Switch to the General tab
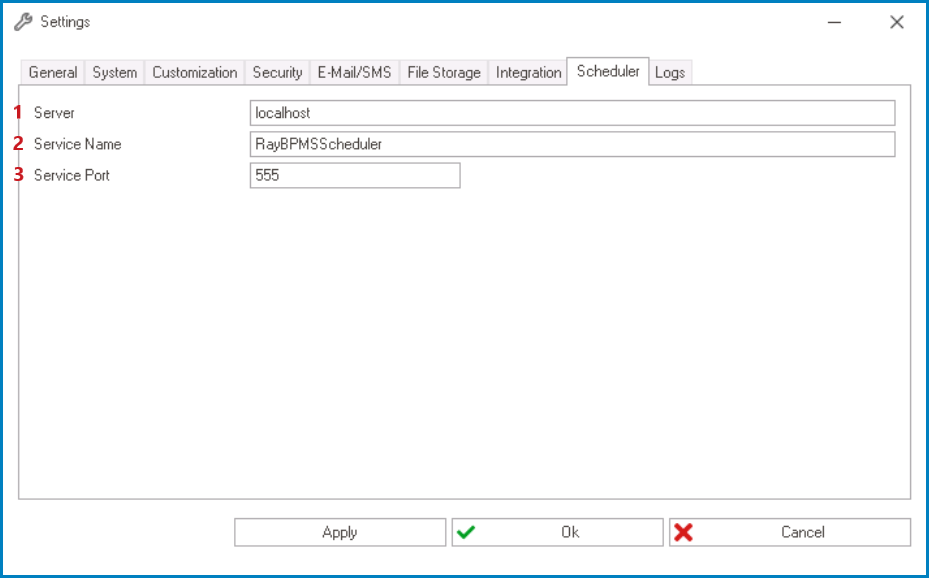This screenshot has width=929, height=578. [x=53, y=72]
